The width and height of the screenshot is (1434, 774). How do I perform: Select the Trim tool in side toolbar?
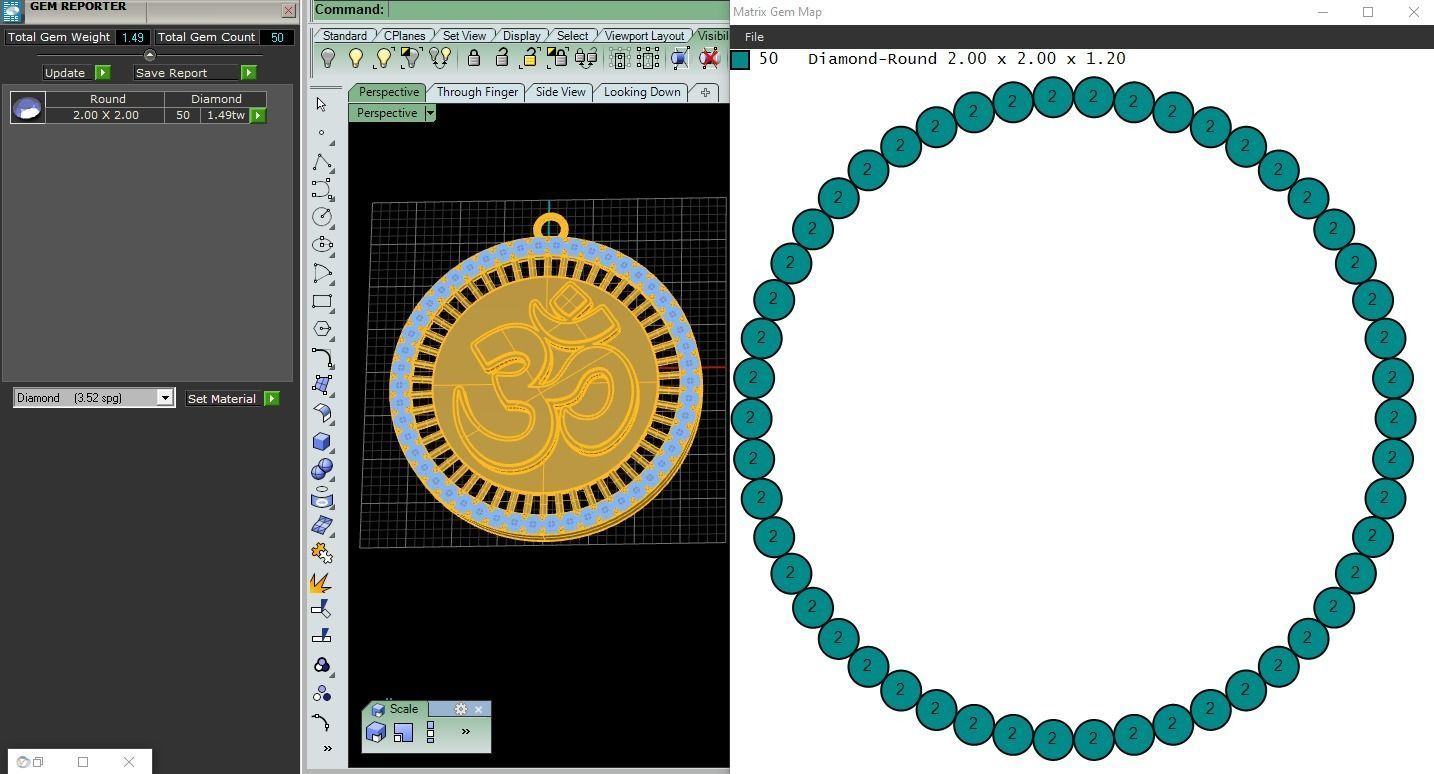pyautogui.click(x=321, y=608)
